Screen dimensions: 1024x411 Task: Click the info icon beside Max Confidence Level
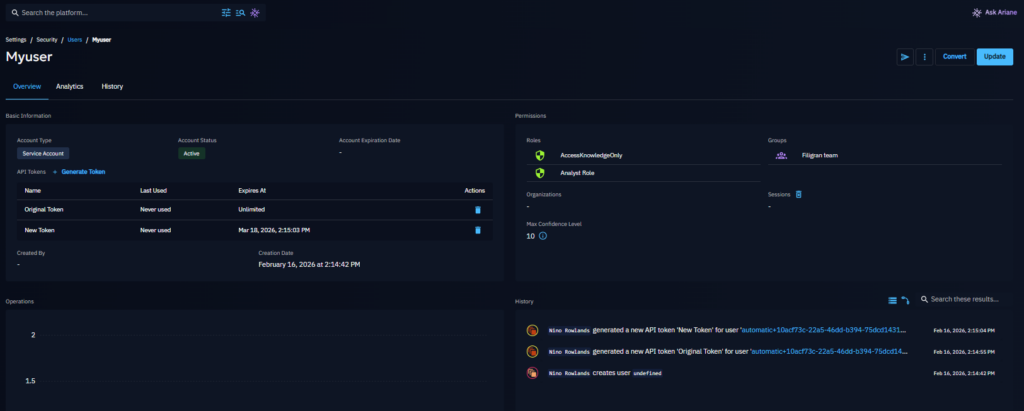[x=543, y=236]
